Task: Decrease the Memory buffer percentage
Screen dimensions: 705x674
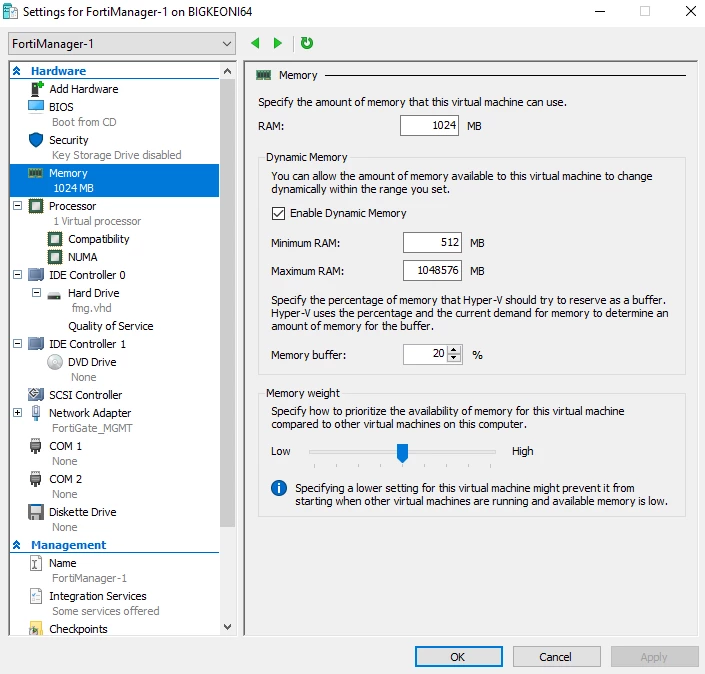Action: pyautogui.click(x=455, y=359)
